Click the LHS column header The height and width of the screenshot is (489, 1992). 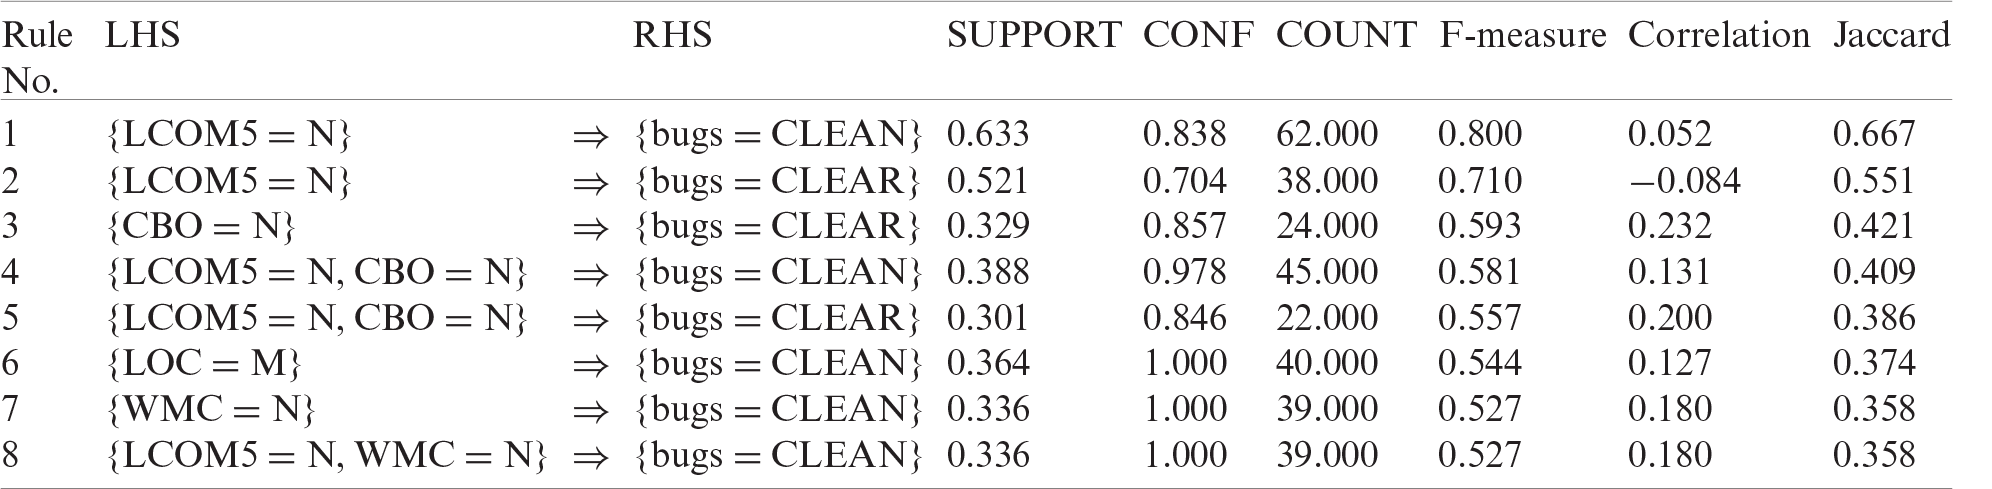(x=143, y=36)
